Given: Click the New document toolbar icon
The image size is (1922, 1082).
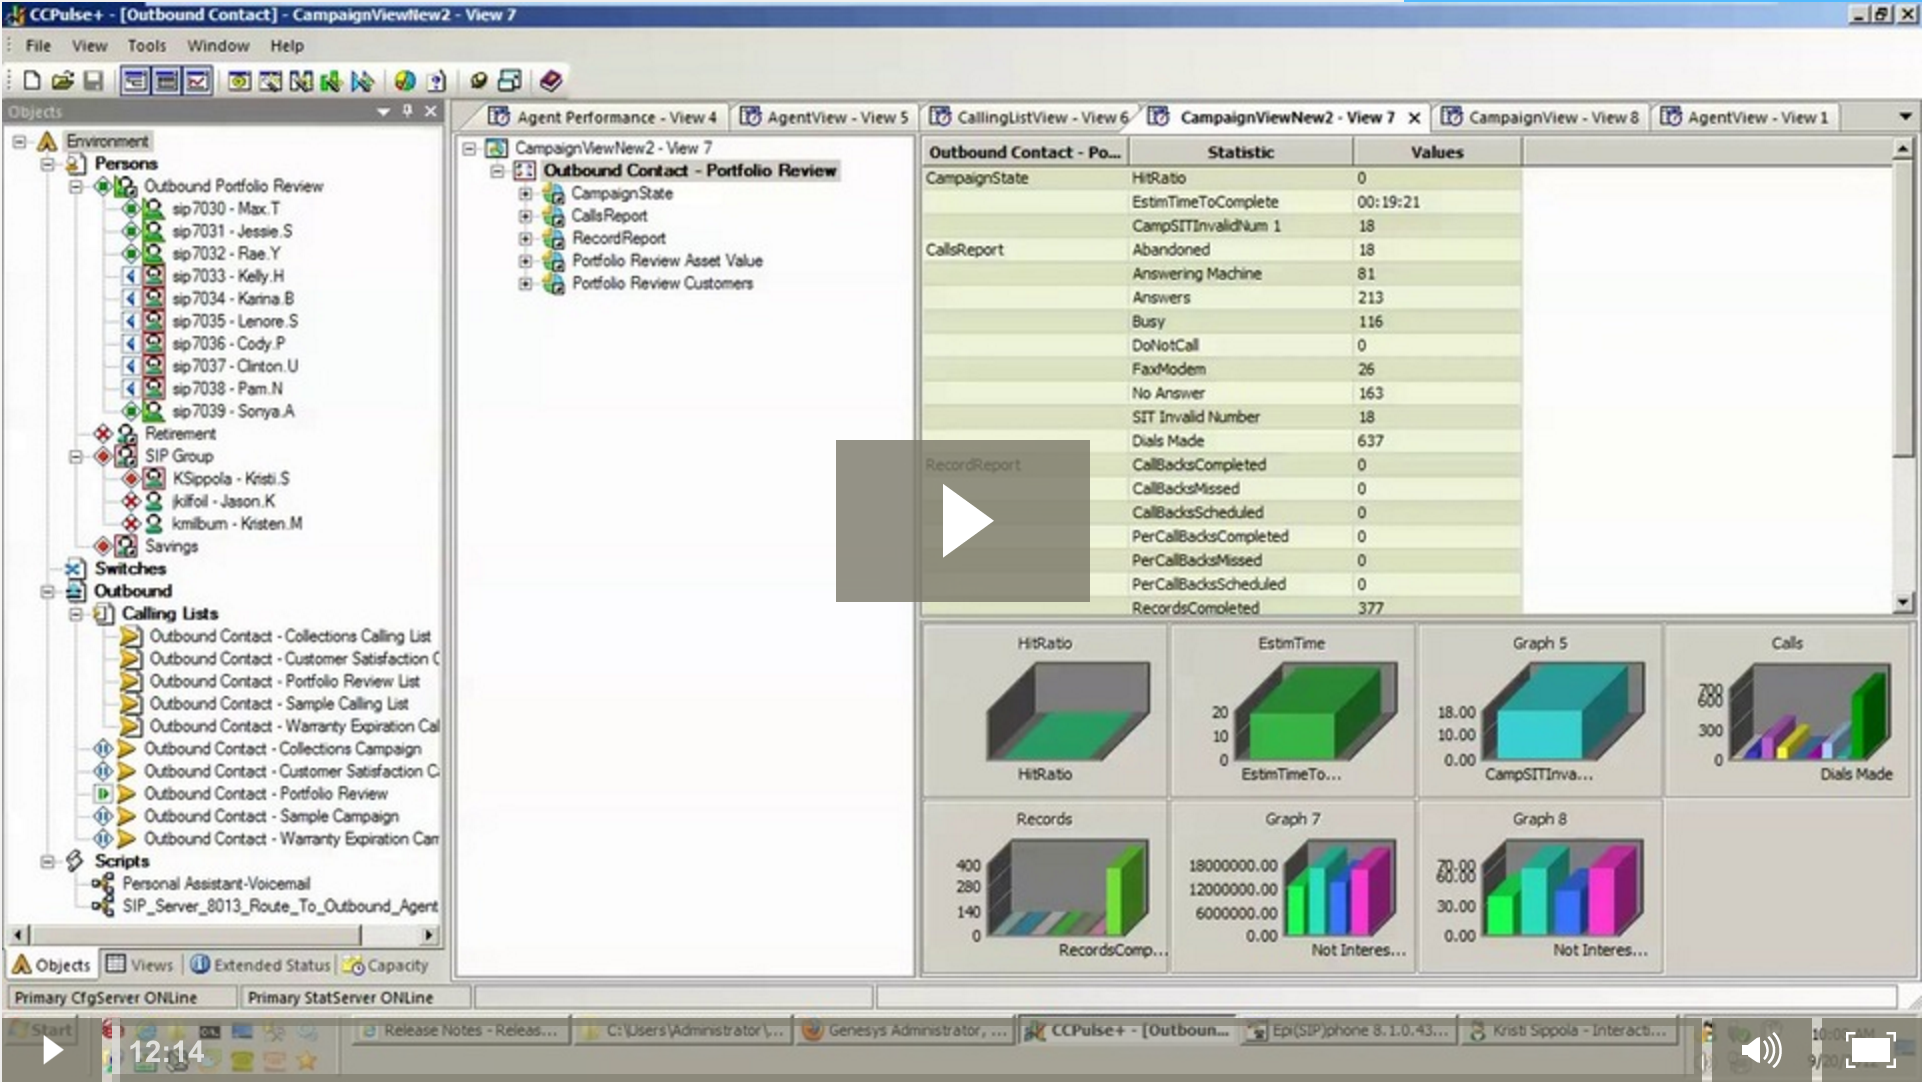Looking at the screenshot, I should 32,80.
